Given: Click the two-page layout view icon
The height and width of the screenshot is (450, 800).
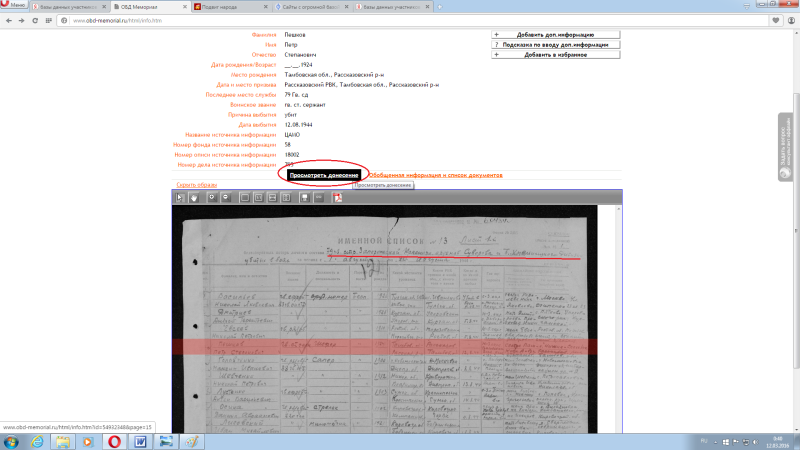Looking at the screenshot, I should pos(286,197).
